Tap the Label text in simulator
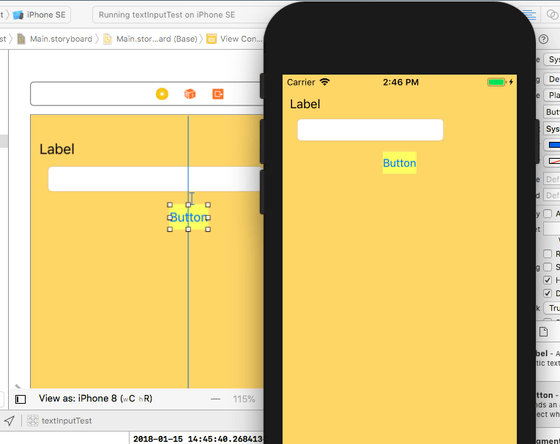 [x=305, y=104]
